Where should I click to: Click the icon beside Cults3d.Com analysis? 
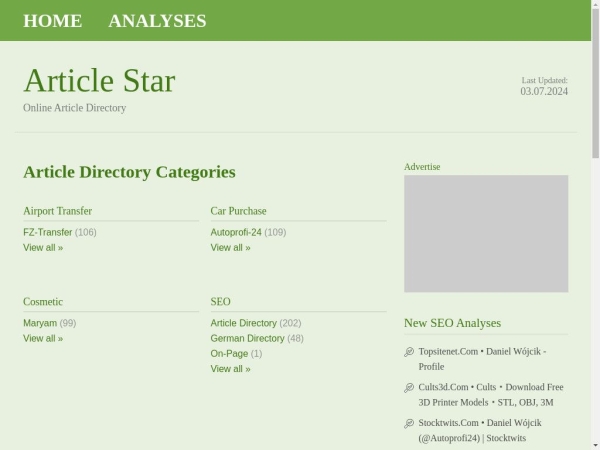click(409, 388)
